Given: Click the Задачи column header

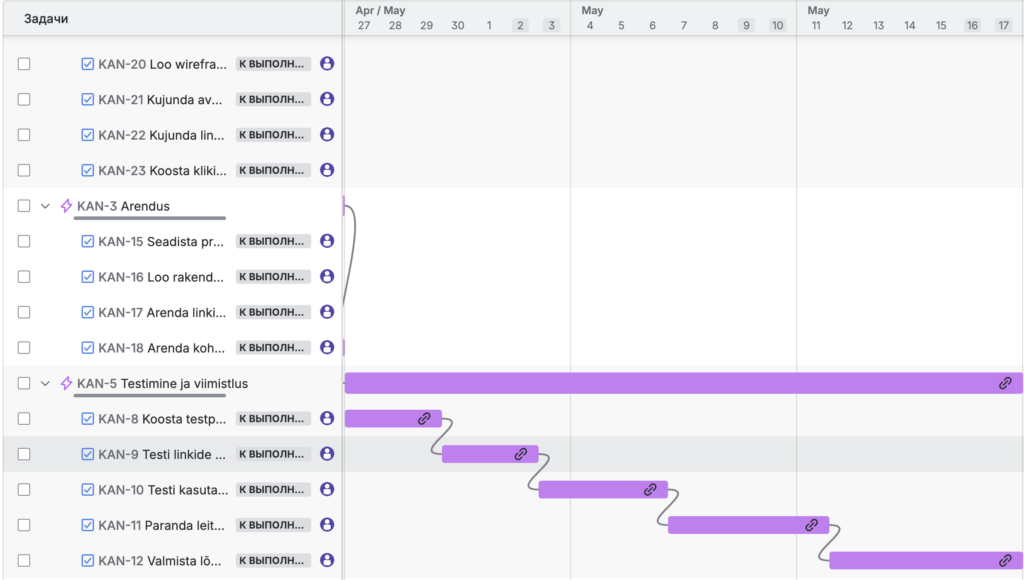Looking at the screenshot, I should [x=46, y=19].
